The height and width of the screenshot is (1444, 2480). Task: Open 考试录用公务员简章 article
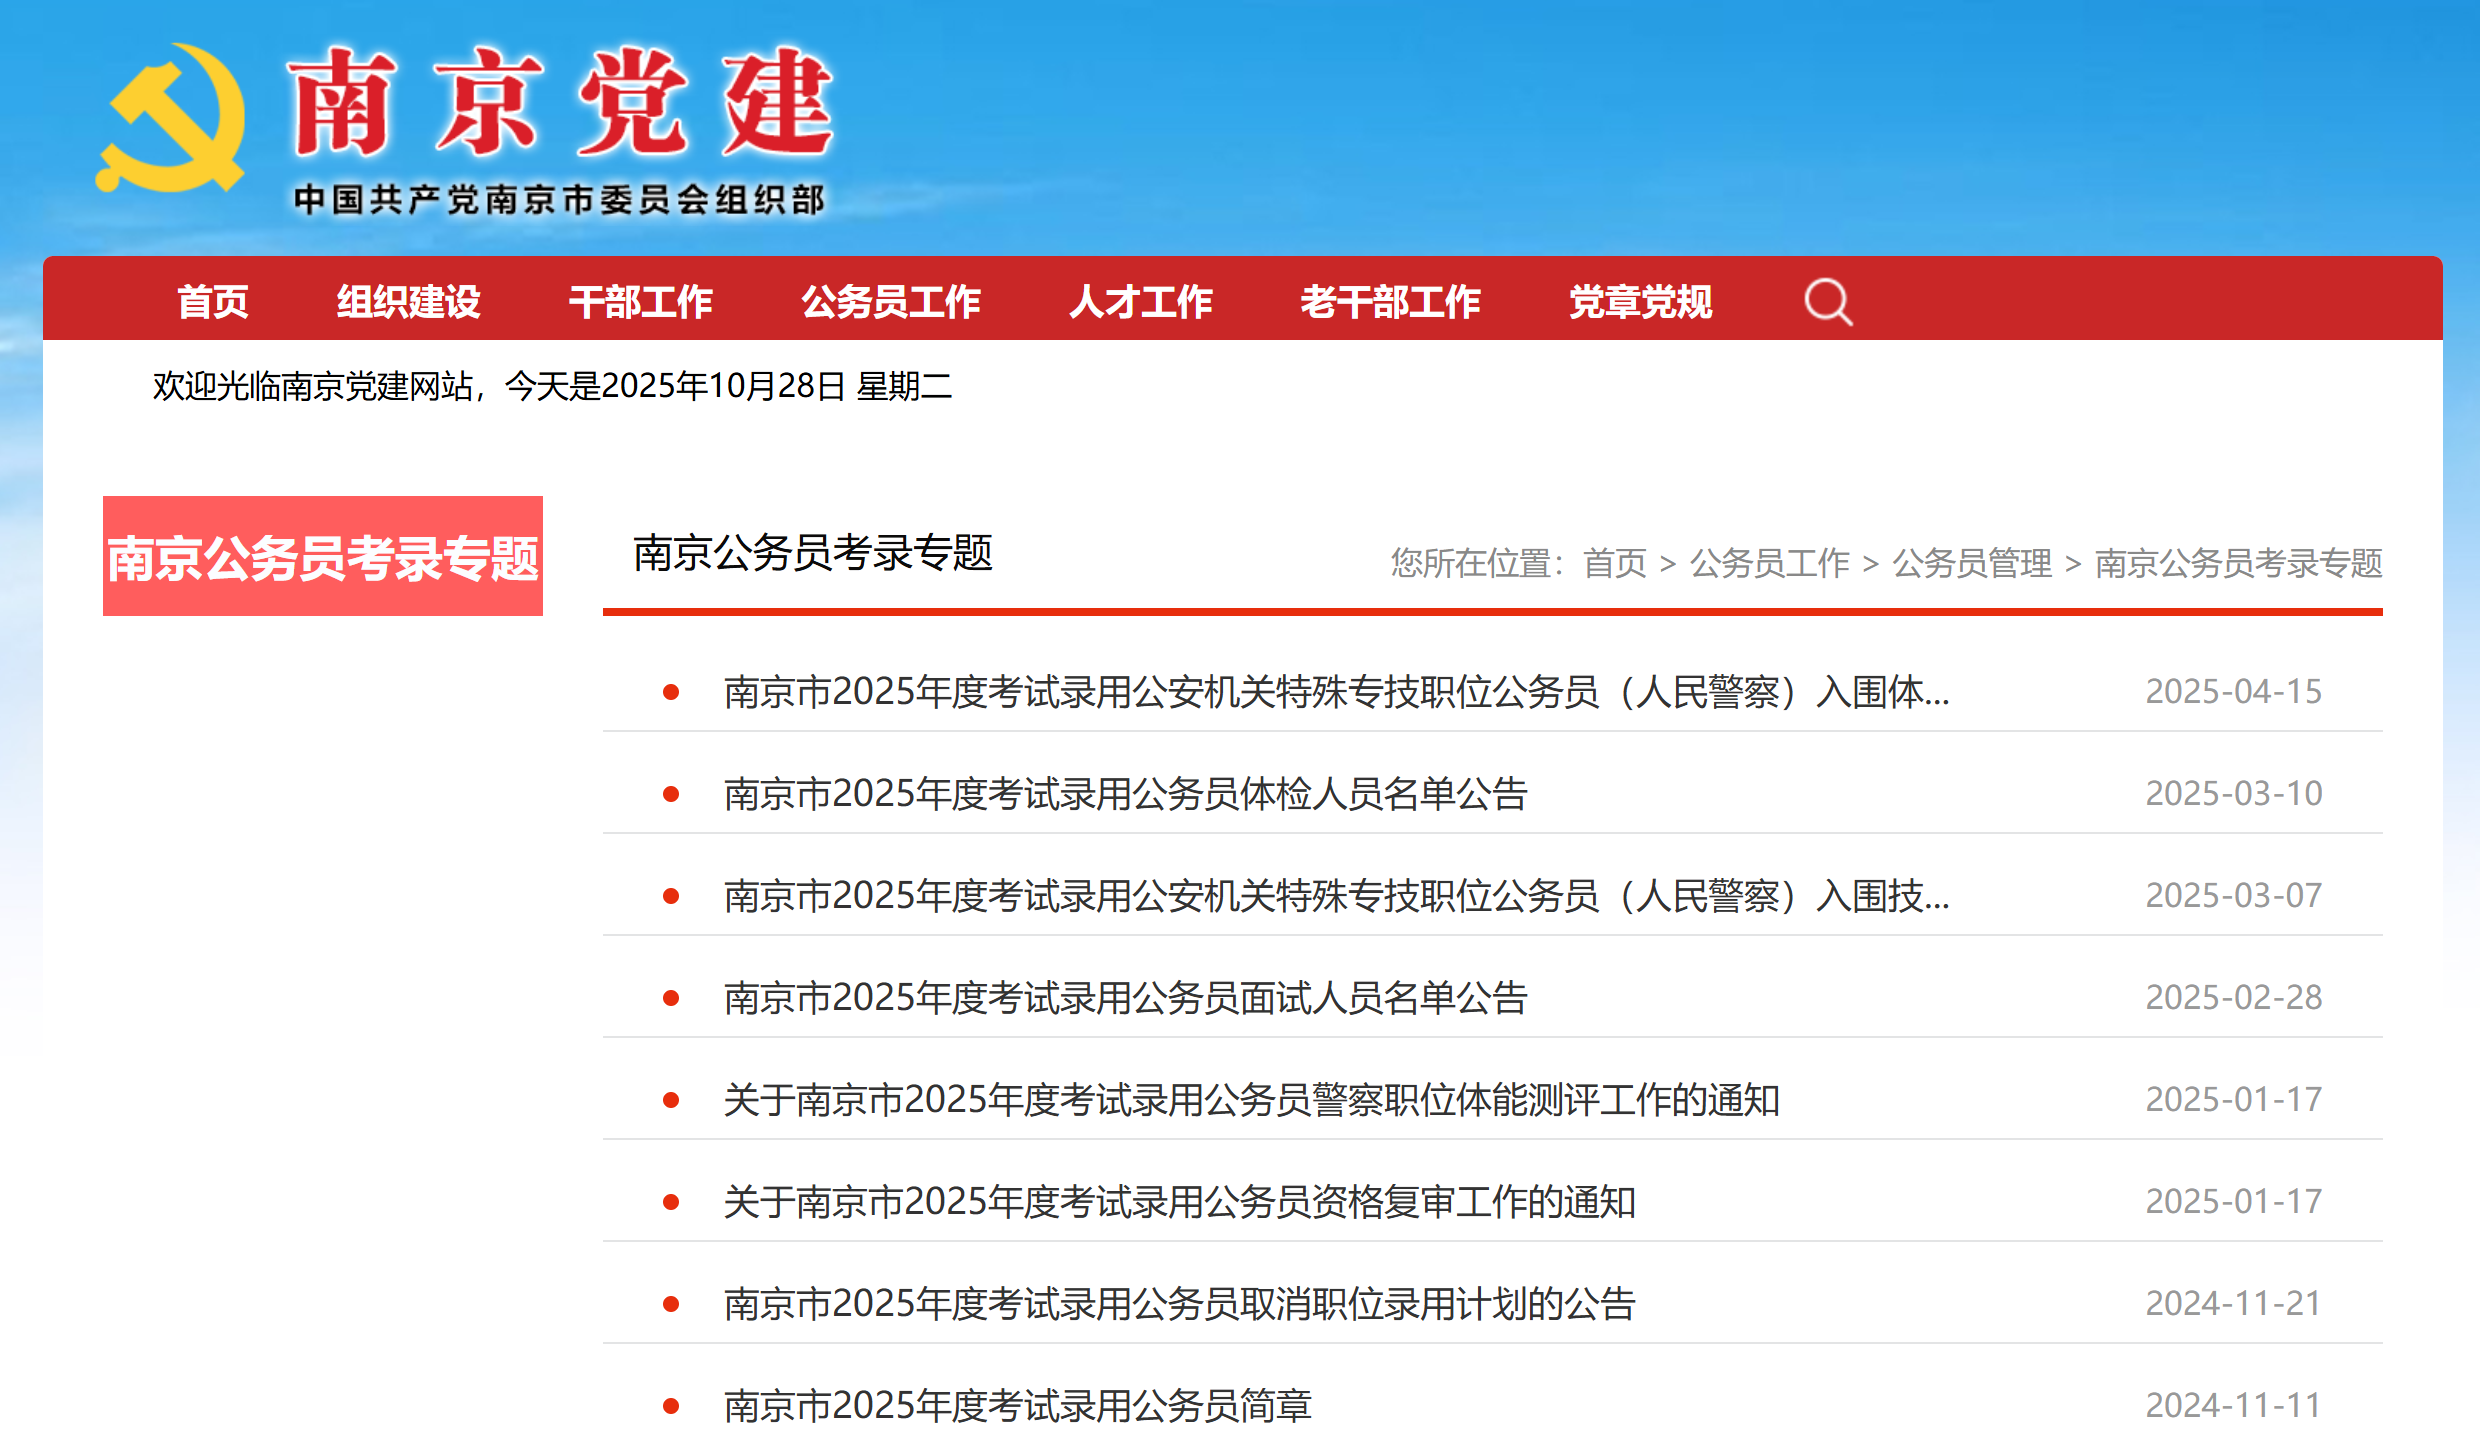[x=1017, y=1406]
